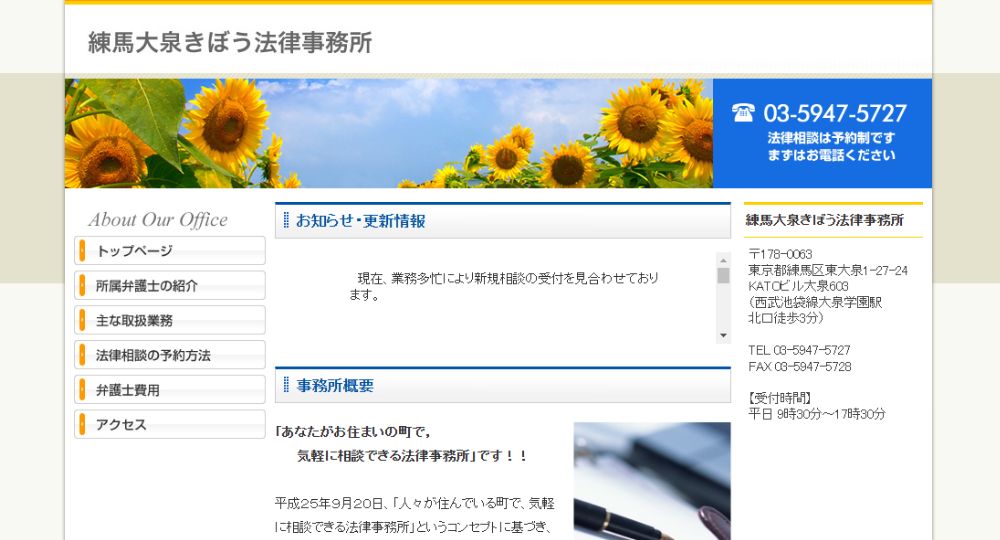Click the fountain pen photo
This screenshot has height=540, width=1000.
coord(651,481)
